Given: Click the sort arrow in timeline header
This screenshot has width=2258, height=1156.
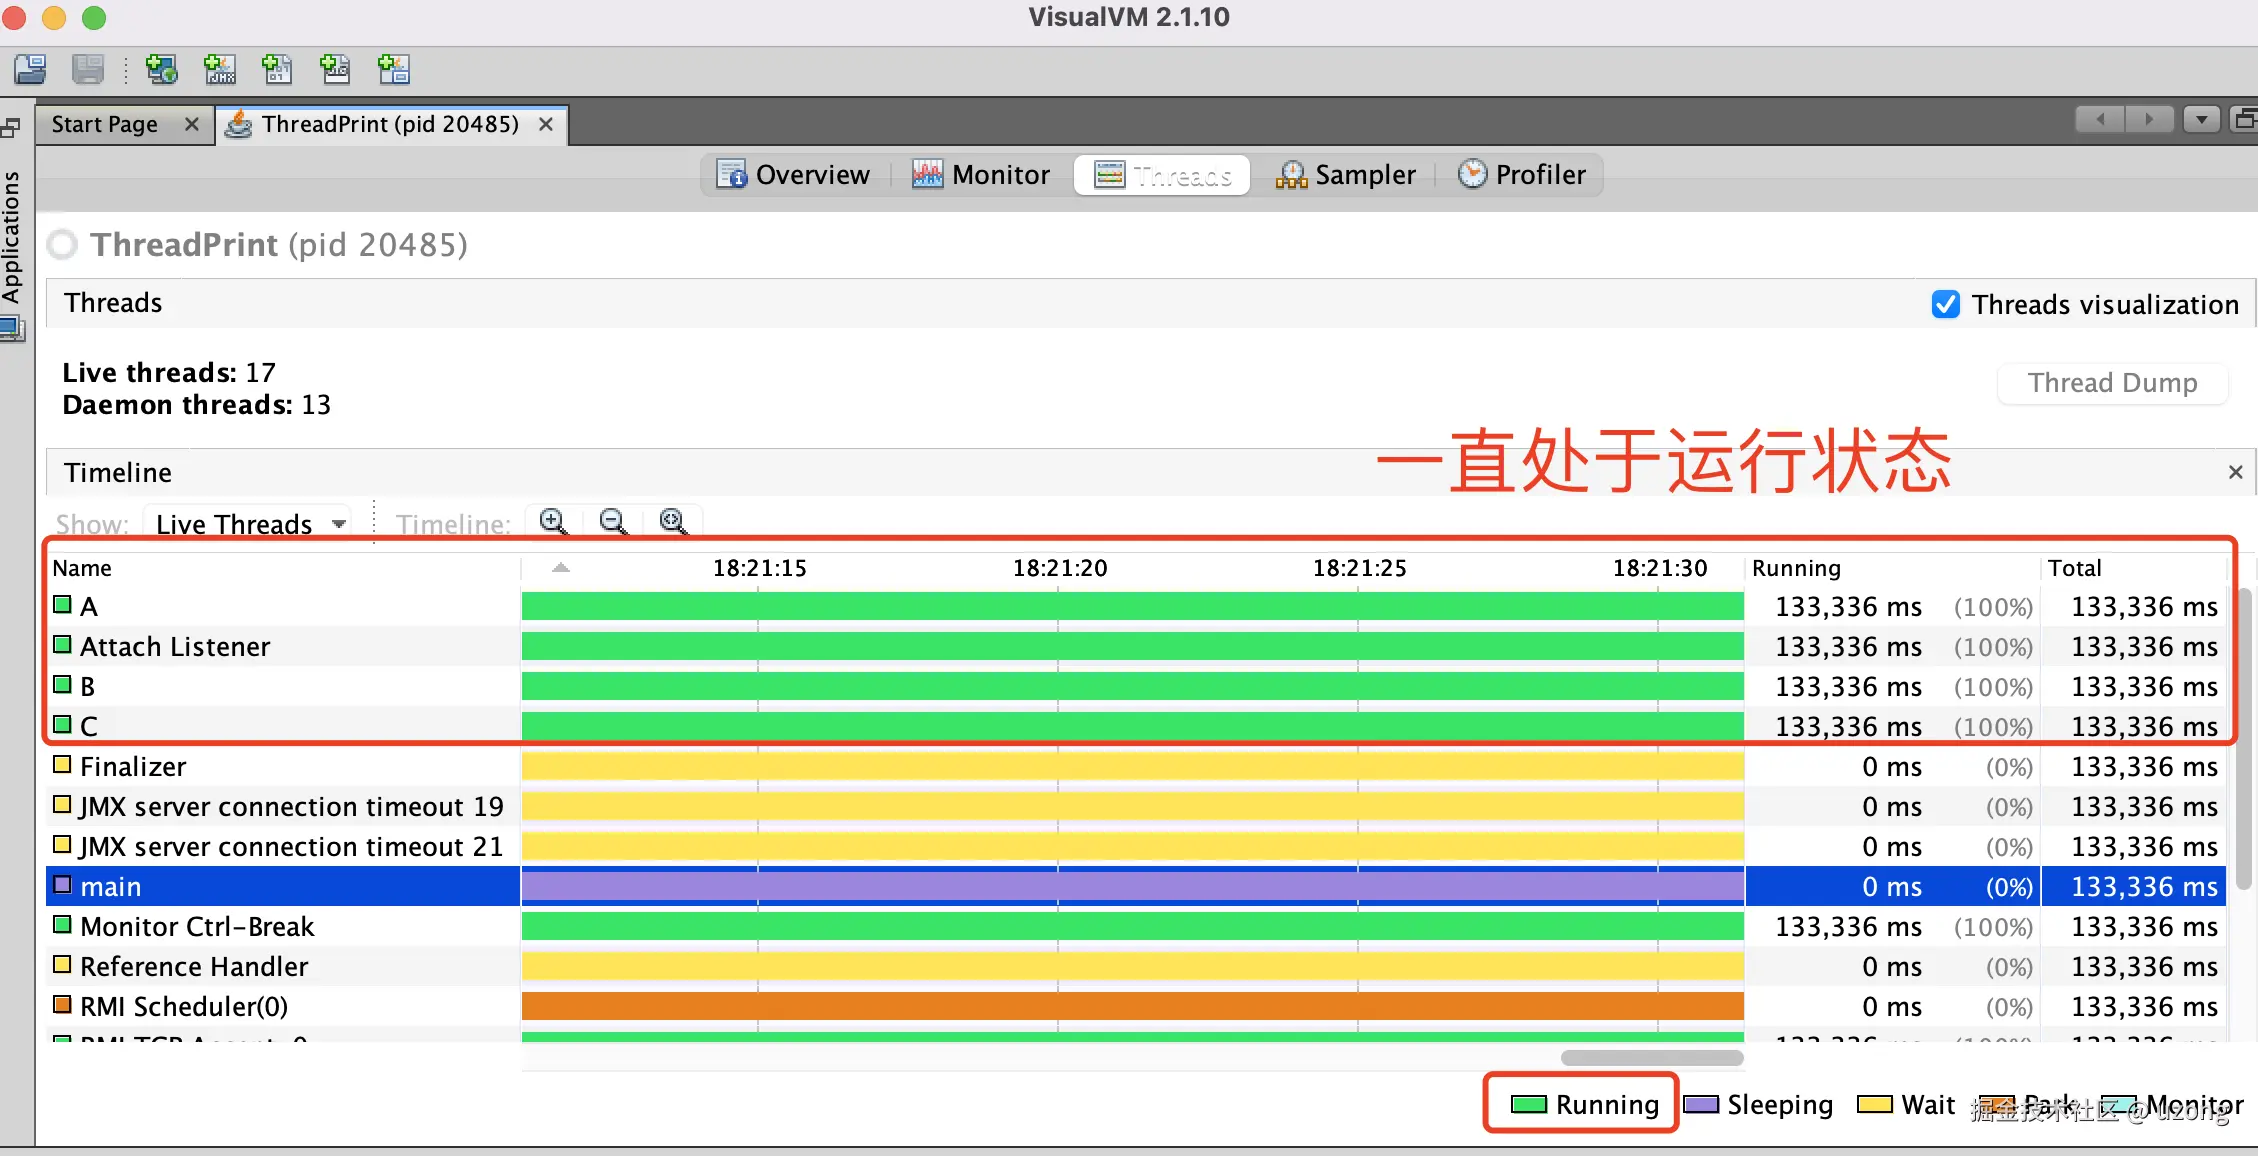Looking at the screenshot, I should [561, 568].
